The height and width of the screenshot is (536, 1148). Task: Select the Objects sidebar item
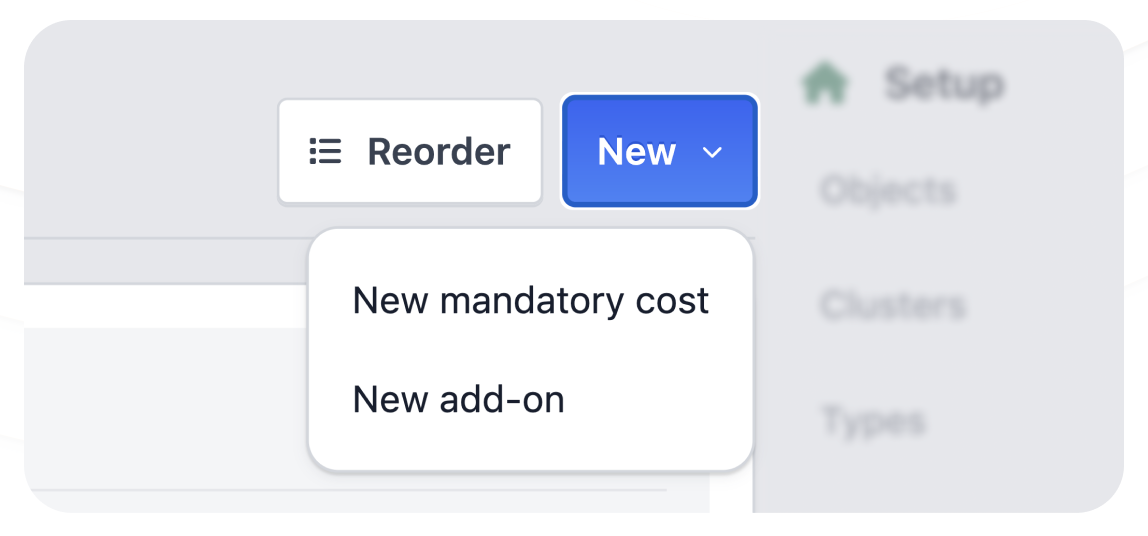click(x=888, y=190)
